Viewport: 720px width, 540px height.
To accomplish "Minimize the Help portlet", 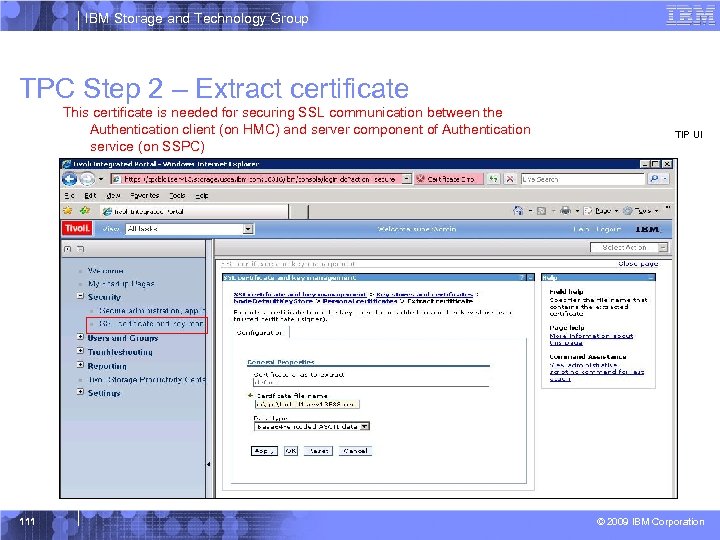I will click(x=651, y=277).
